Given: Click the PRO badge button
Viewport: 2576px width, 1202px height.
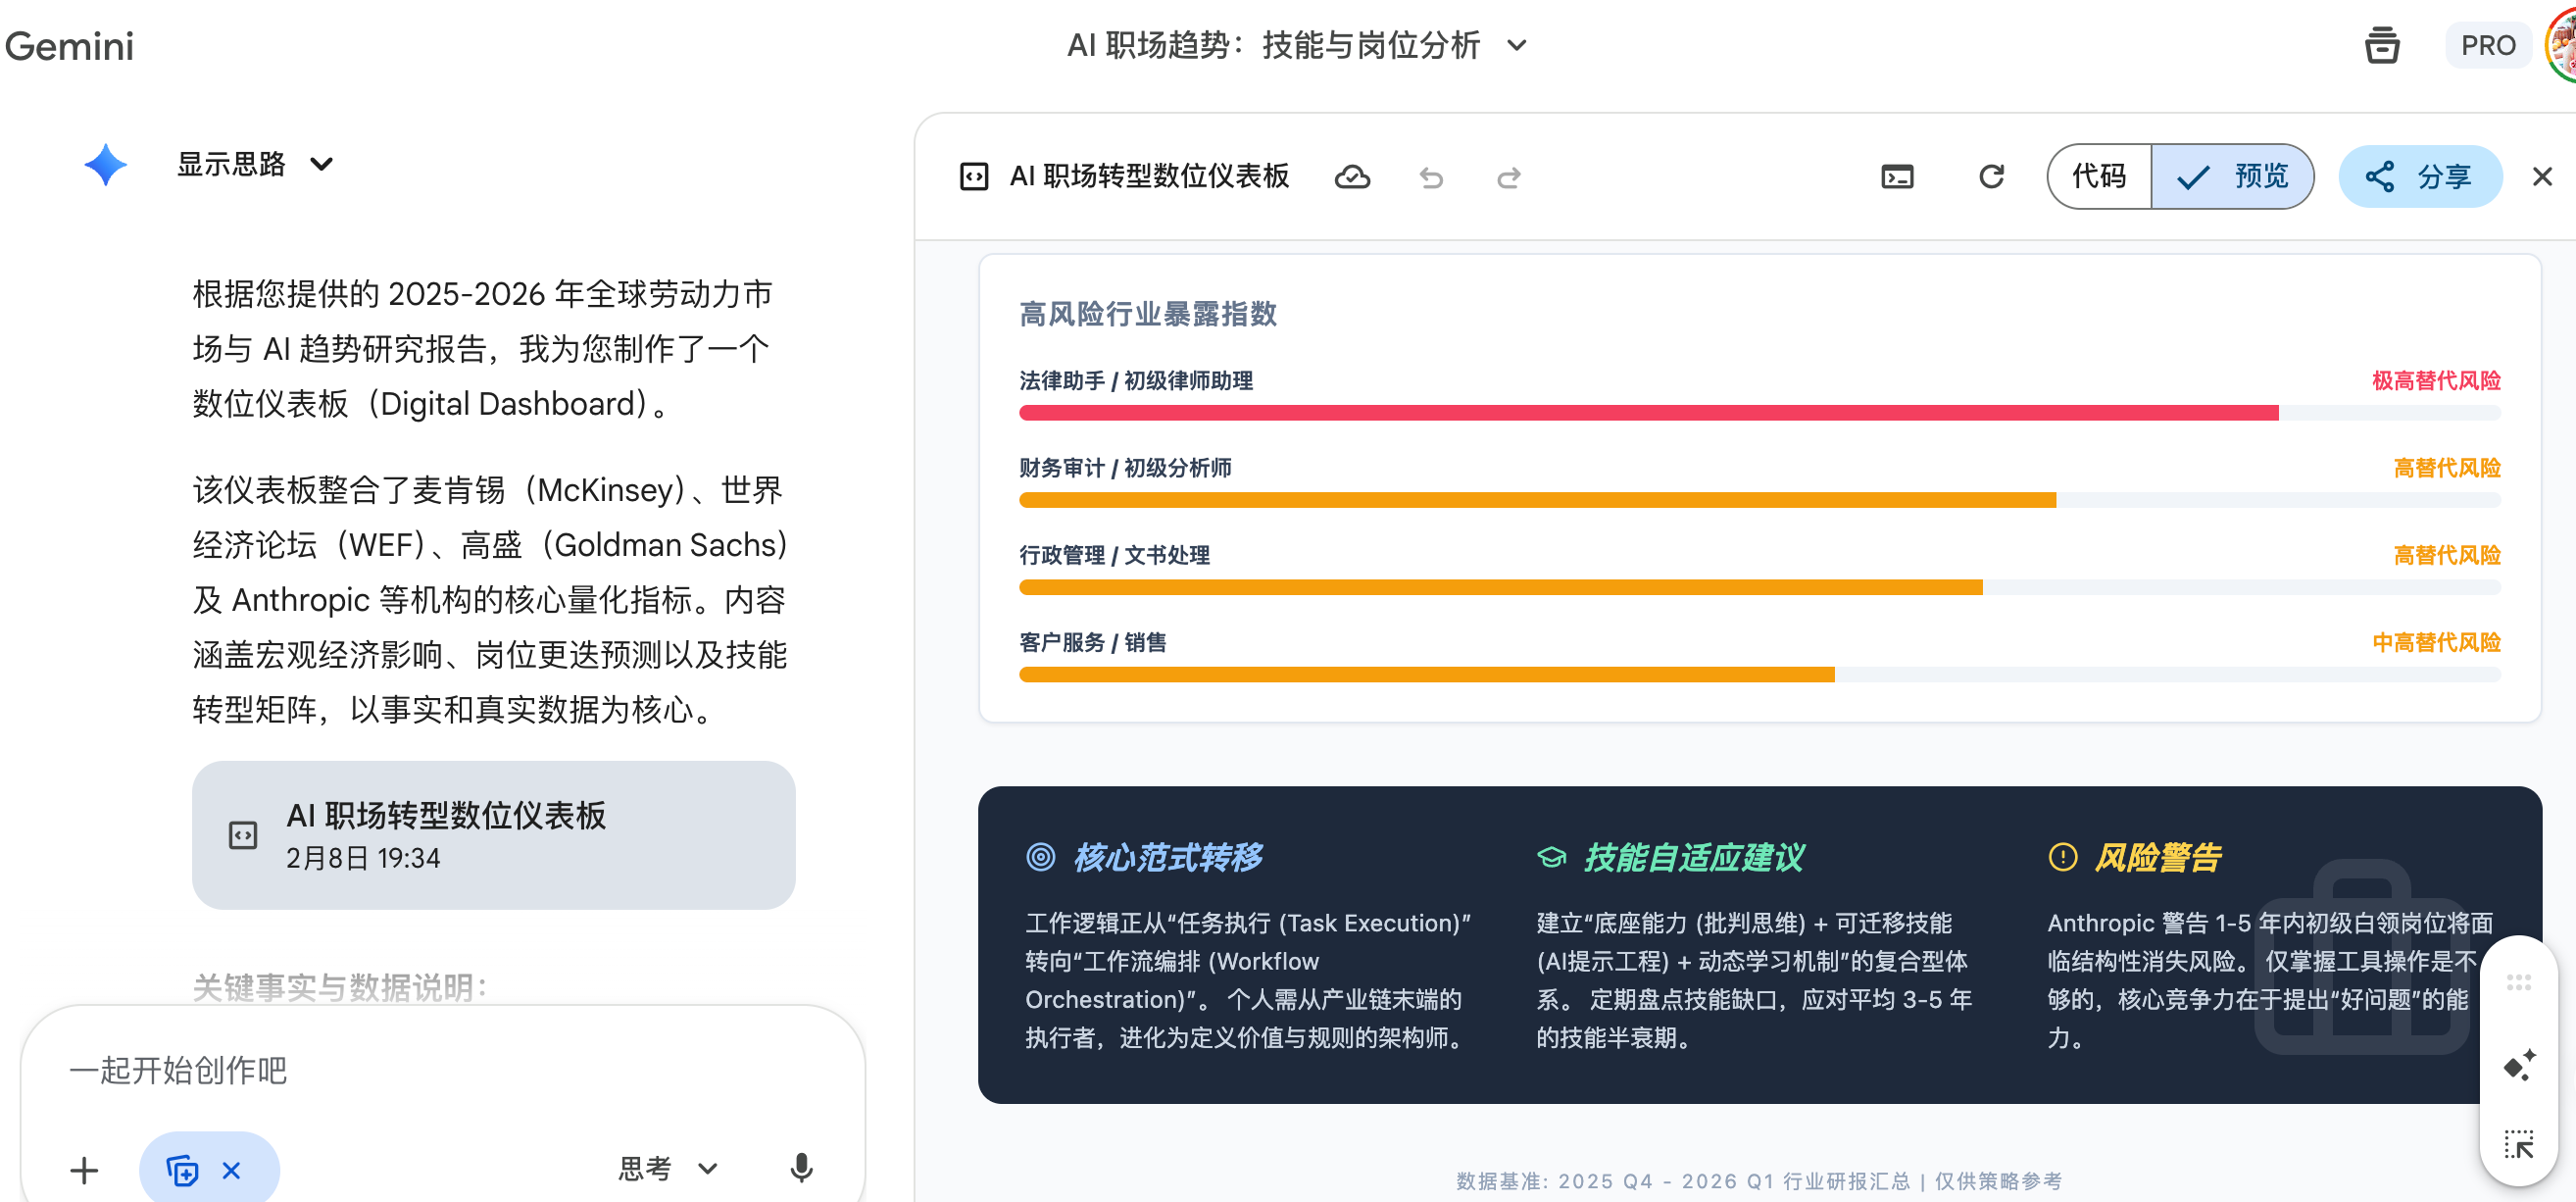Looking at the screenshot, I should (2487, 45).
